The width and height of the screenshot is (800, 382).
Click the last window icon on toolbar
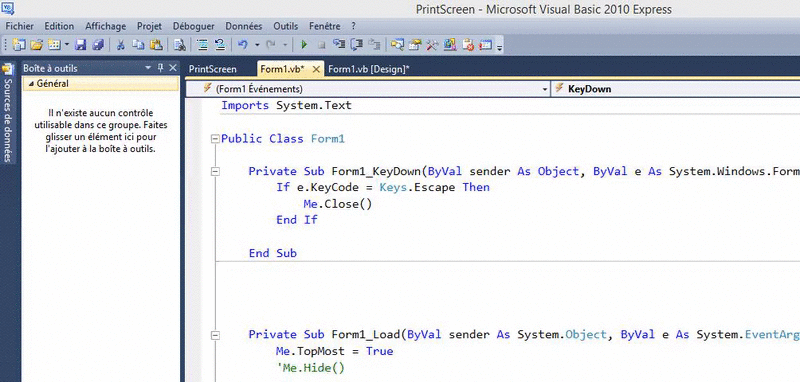pyautogui.click(x=485, y=45)
